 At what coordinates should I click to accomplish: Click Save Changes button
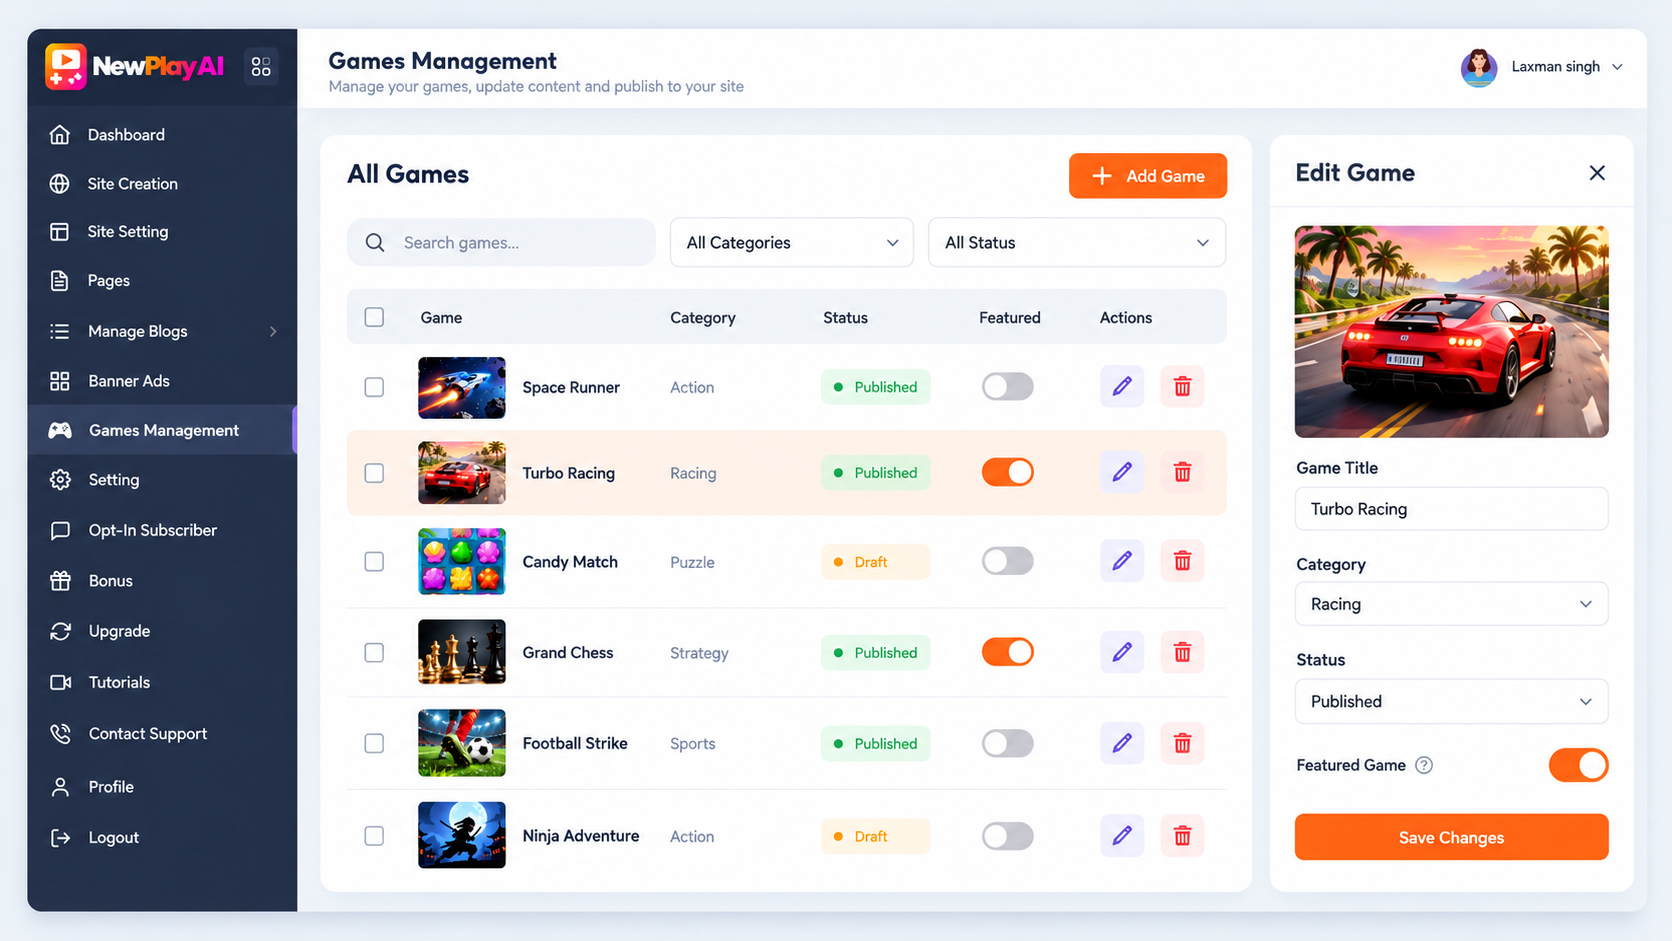coord(1451,838)
